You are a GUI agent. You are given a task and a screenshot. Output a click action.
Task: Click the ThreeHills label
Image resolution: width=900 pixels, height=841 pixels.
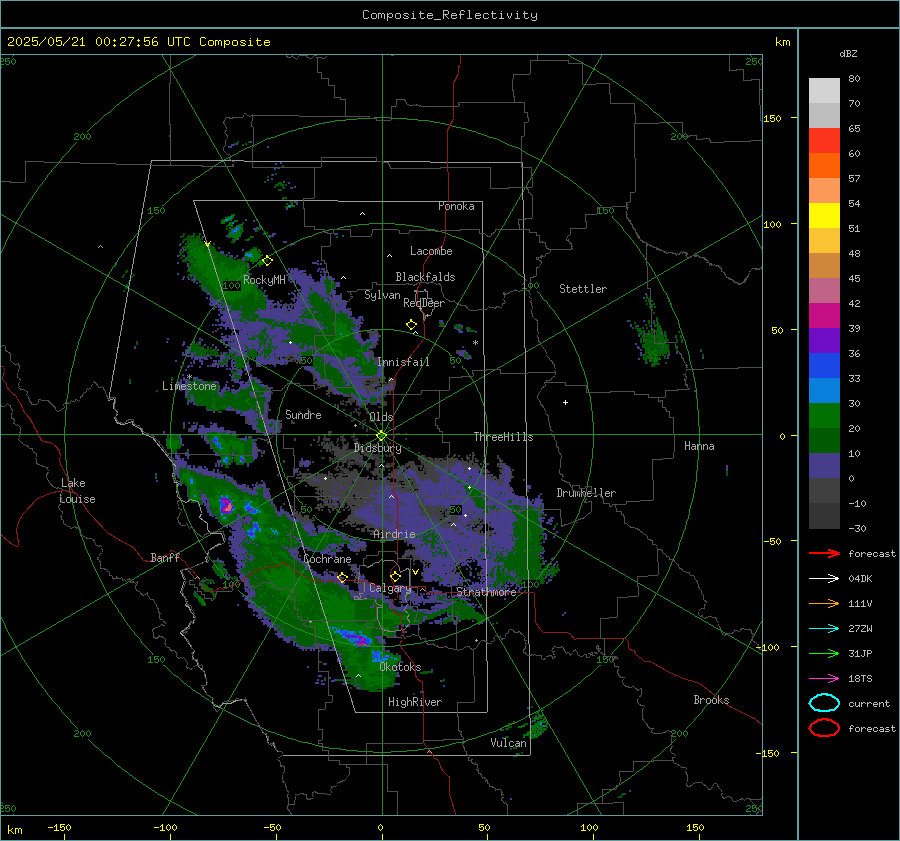point(503,437)
